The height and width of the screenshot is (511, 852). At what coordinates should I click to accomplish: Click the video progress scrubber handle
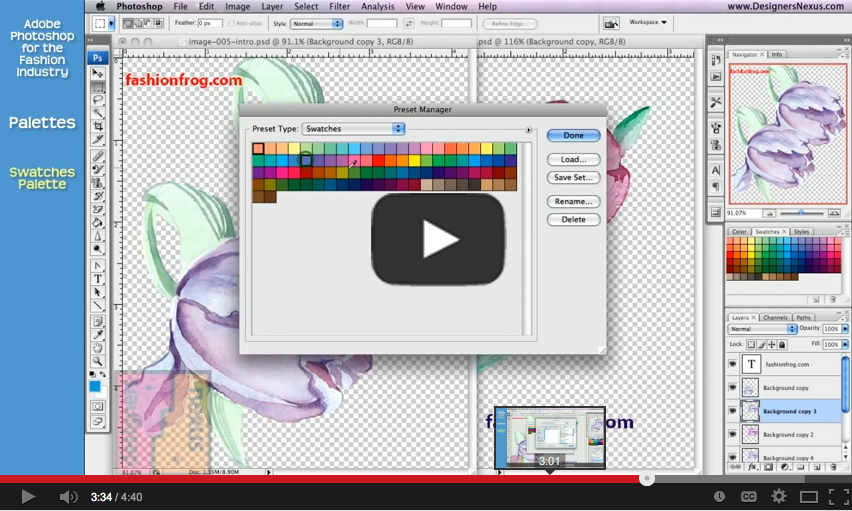(x=647, y=479)
